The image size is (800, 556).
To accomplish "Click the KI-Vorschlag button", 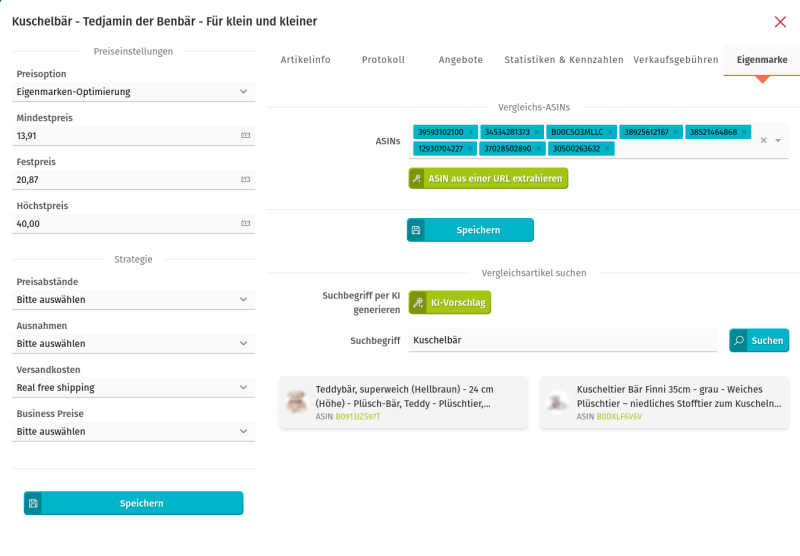I will 449,302.
